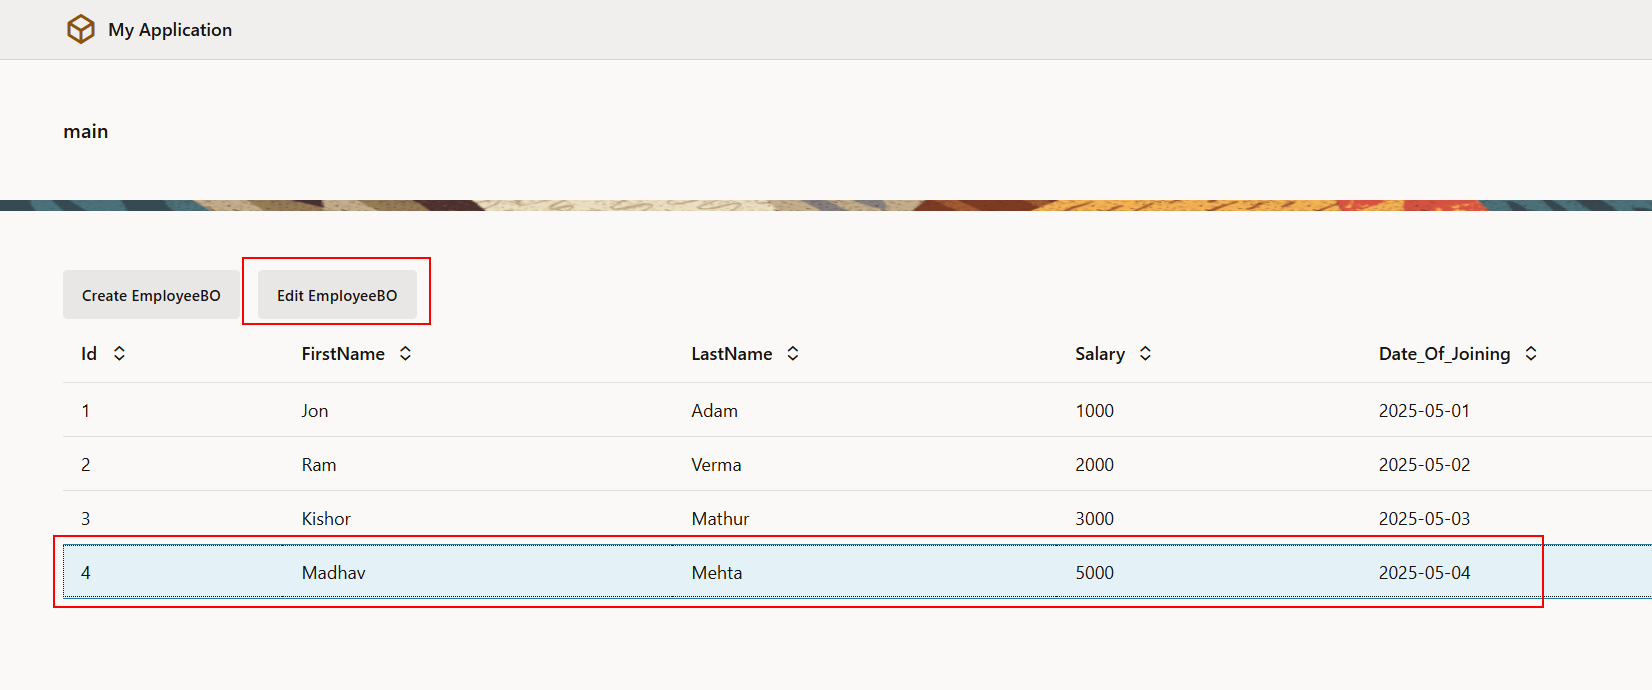Image resolution: width=1652 pixels, height=690 pixels.
Task: Click the LastName column sort icon
Action: pyautogui.click(x=793, y=354)
